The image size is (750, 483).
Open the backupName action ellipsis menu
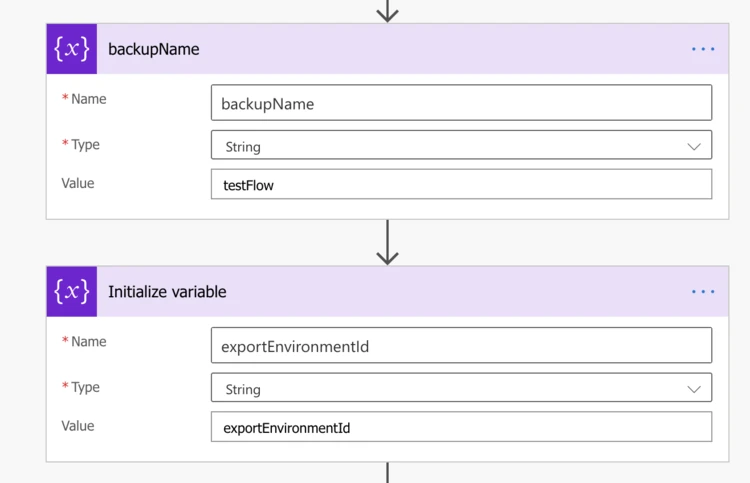pos(703,49)
